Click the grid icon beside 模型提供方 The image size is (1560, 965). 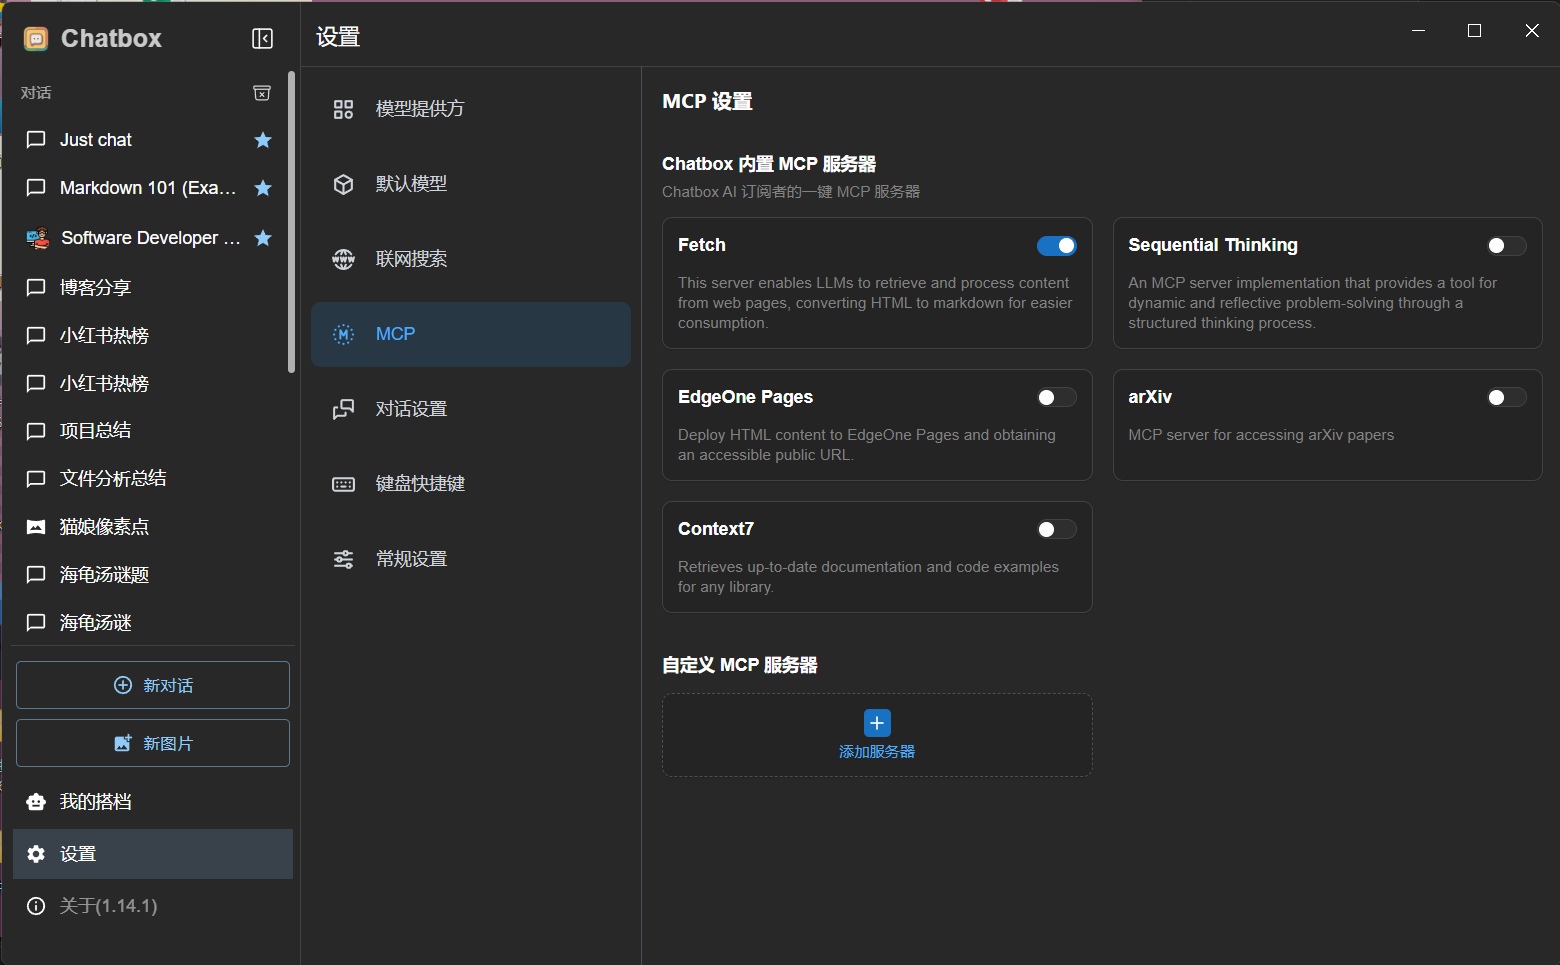(x=343, y=109)
